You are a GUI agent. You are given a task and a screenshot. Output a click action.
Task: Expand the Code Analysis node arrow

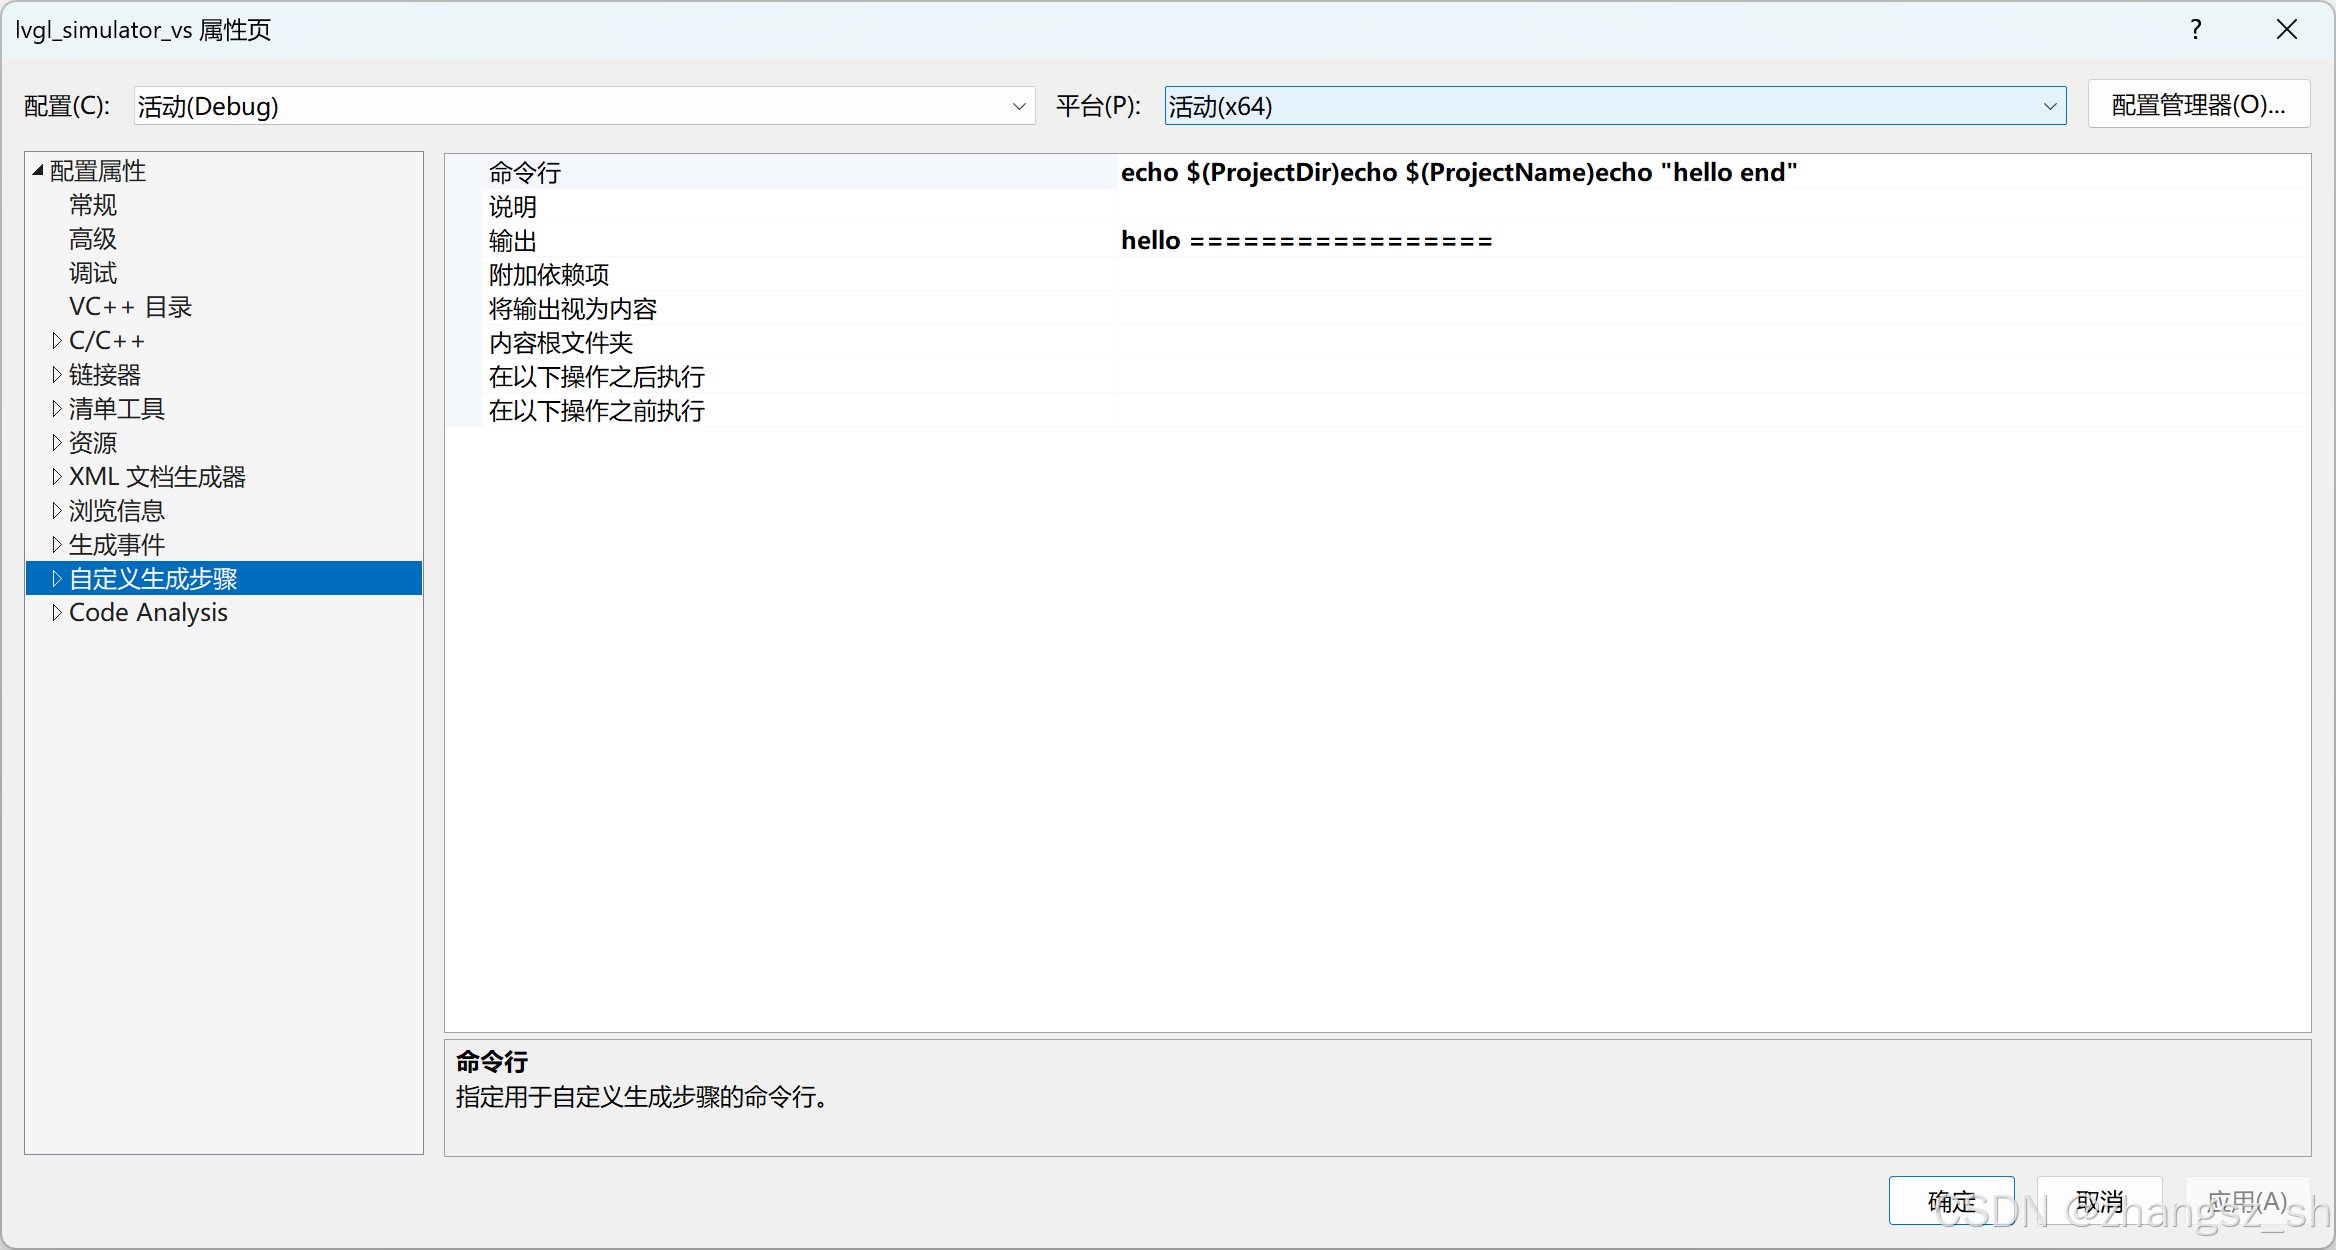click(x=57, y=613)
